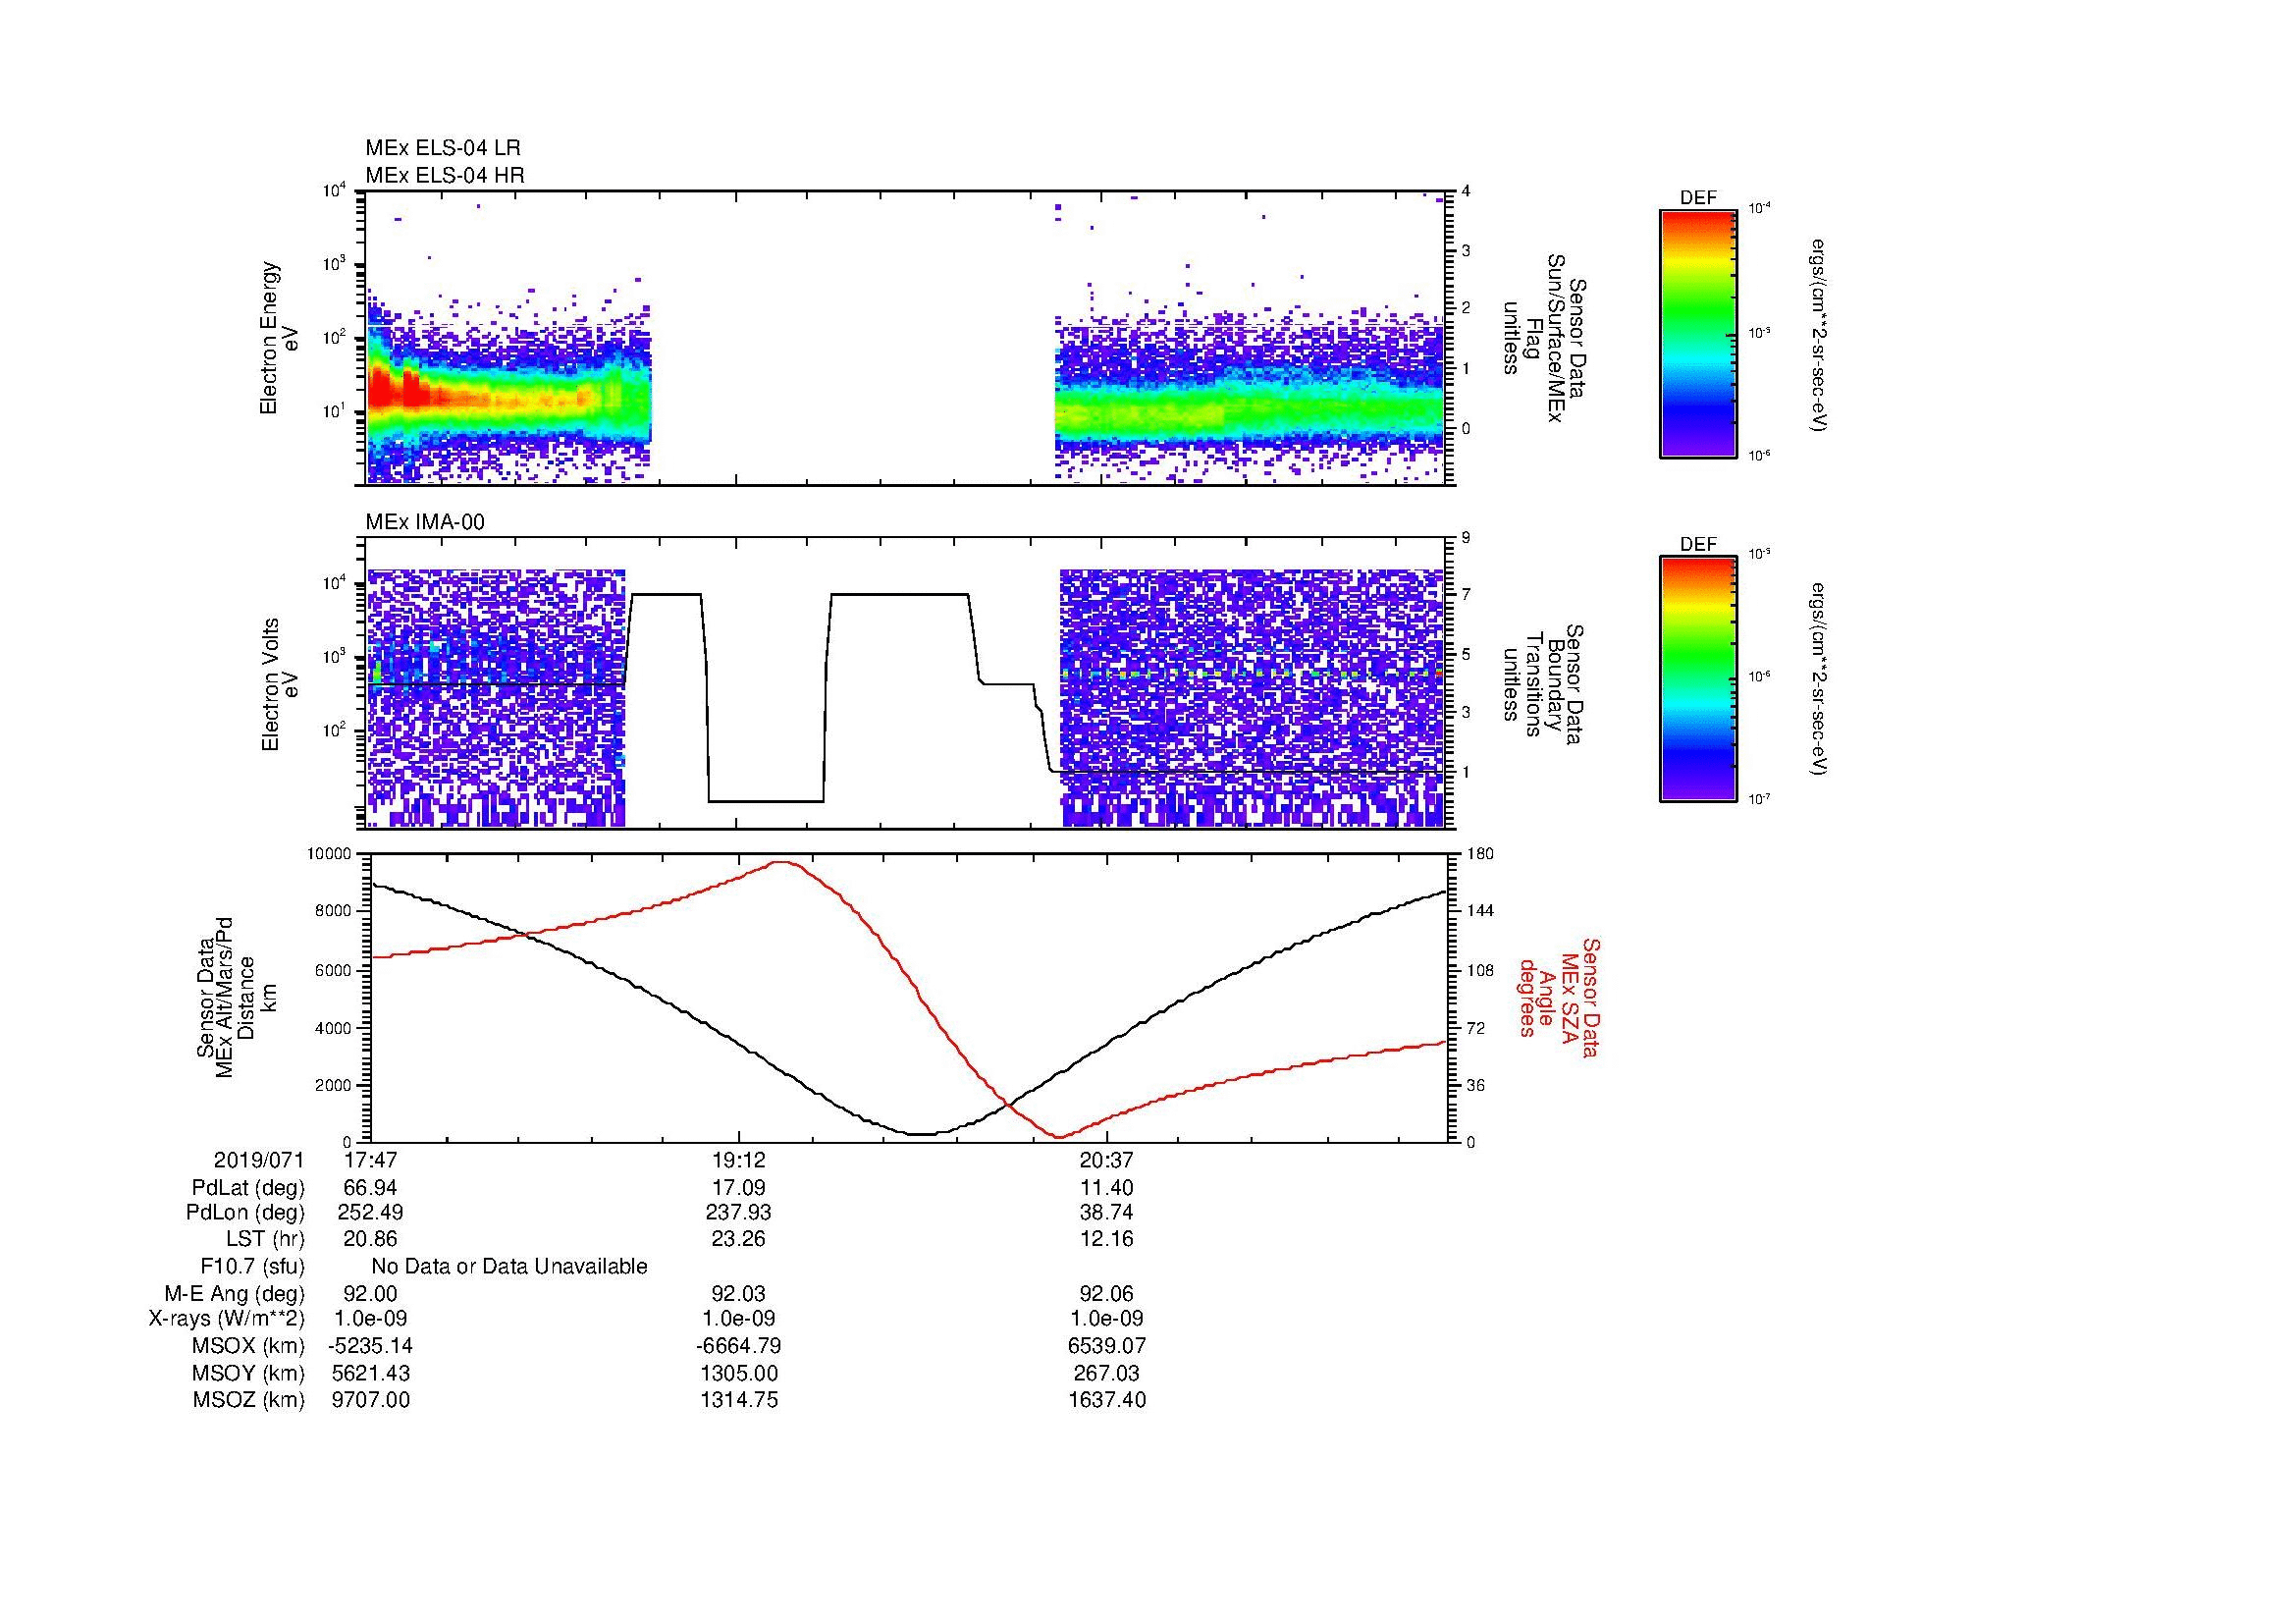
Task: Click the MSOZ value '1314.75'
Action: pos(738,1400)
